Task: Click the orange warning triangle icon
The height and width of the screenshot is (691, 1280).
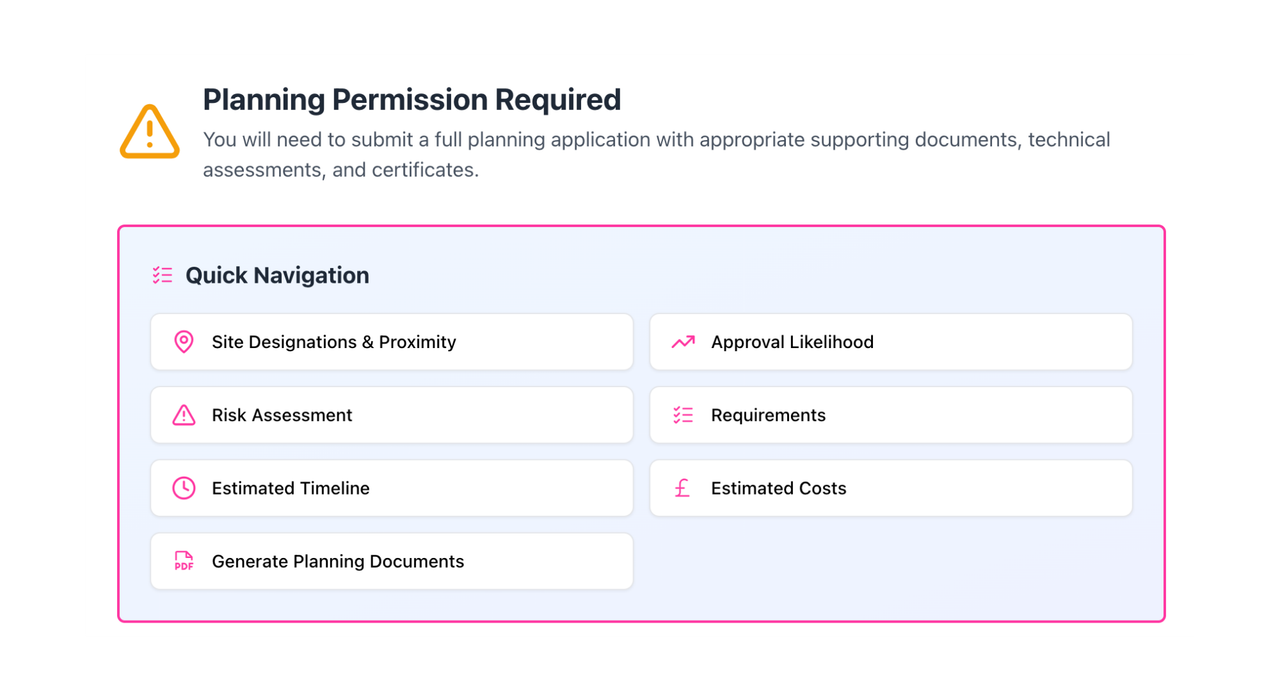Action: [149, 131]
